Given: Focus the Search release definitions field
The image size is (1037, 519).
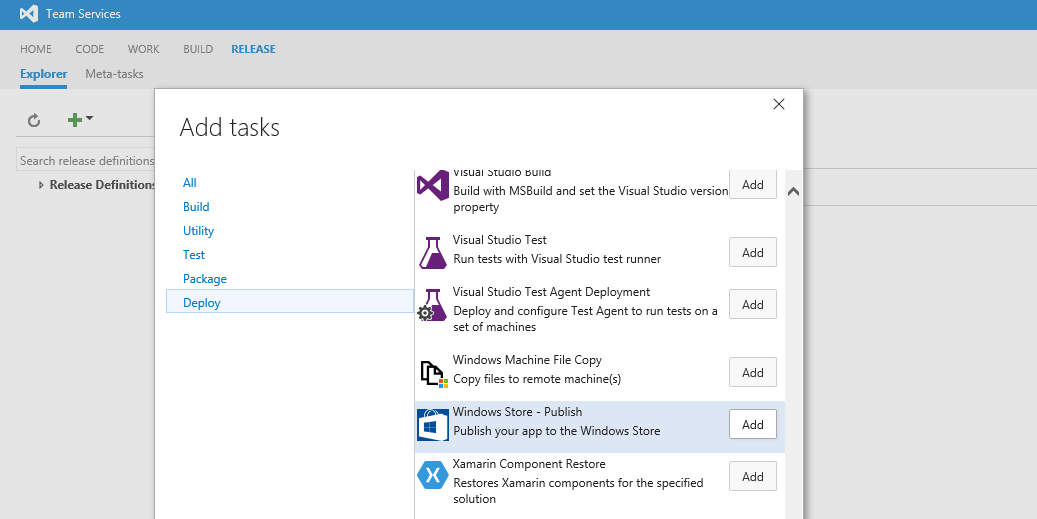Looking at the screenshot, I should click(x=85, y=161).
